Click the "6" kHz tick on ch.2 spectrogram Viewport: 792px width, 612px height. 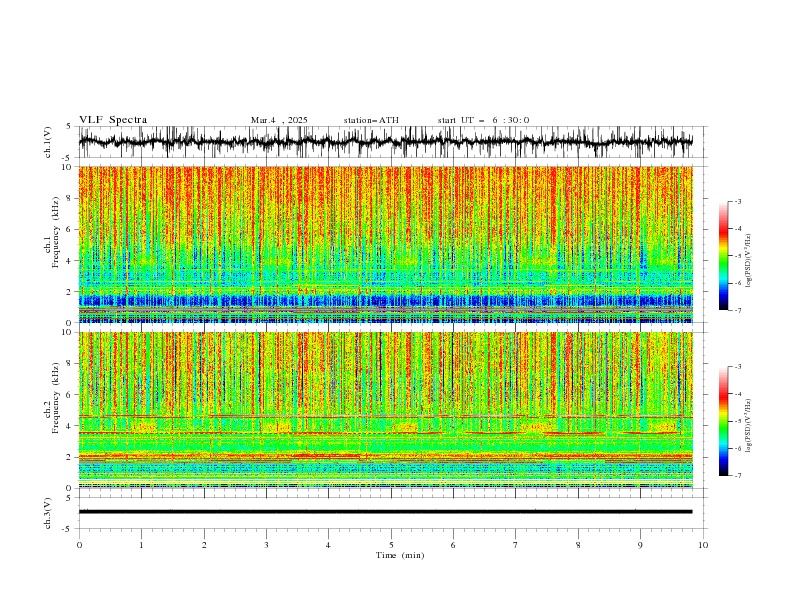(71, 395)
